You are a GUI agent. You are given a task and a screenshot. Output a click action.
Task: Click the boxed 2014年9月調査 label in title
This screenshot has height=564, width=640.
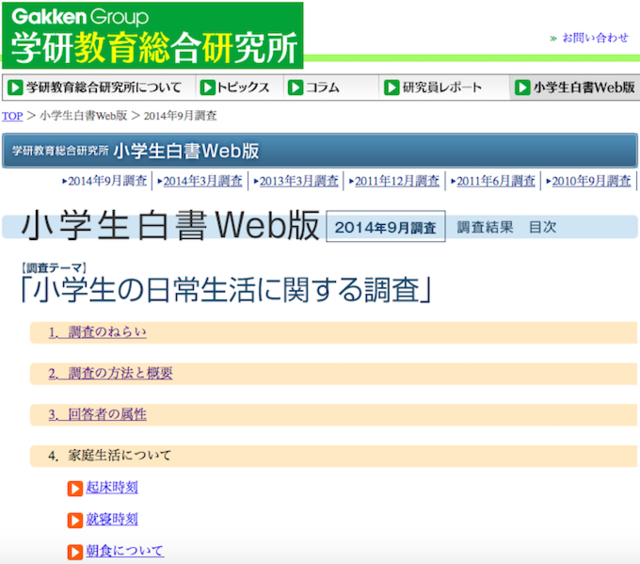386,227
